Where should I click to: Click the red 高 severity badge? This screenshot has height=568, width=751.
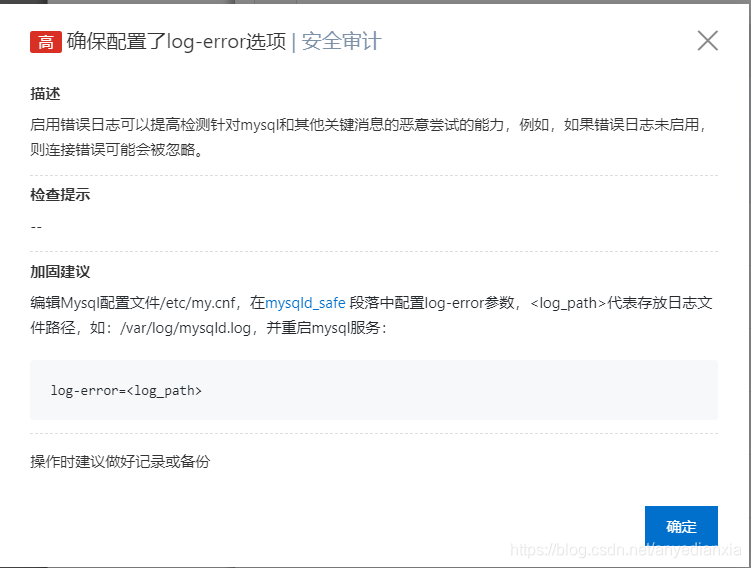(46, 42)
